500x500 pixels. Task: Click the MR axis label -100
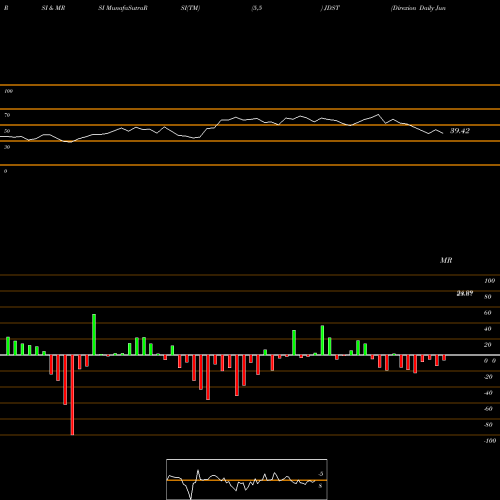click(489, 441)
